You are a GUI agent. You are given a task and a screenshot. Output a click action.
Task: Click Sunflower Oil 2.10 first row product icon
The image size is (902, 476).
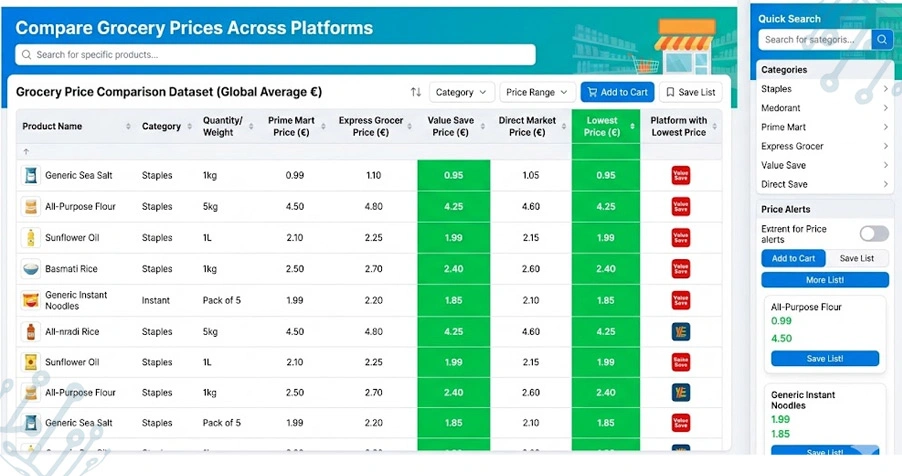coord(31,237)
